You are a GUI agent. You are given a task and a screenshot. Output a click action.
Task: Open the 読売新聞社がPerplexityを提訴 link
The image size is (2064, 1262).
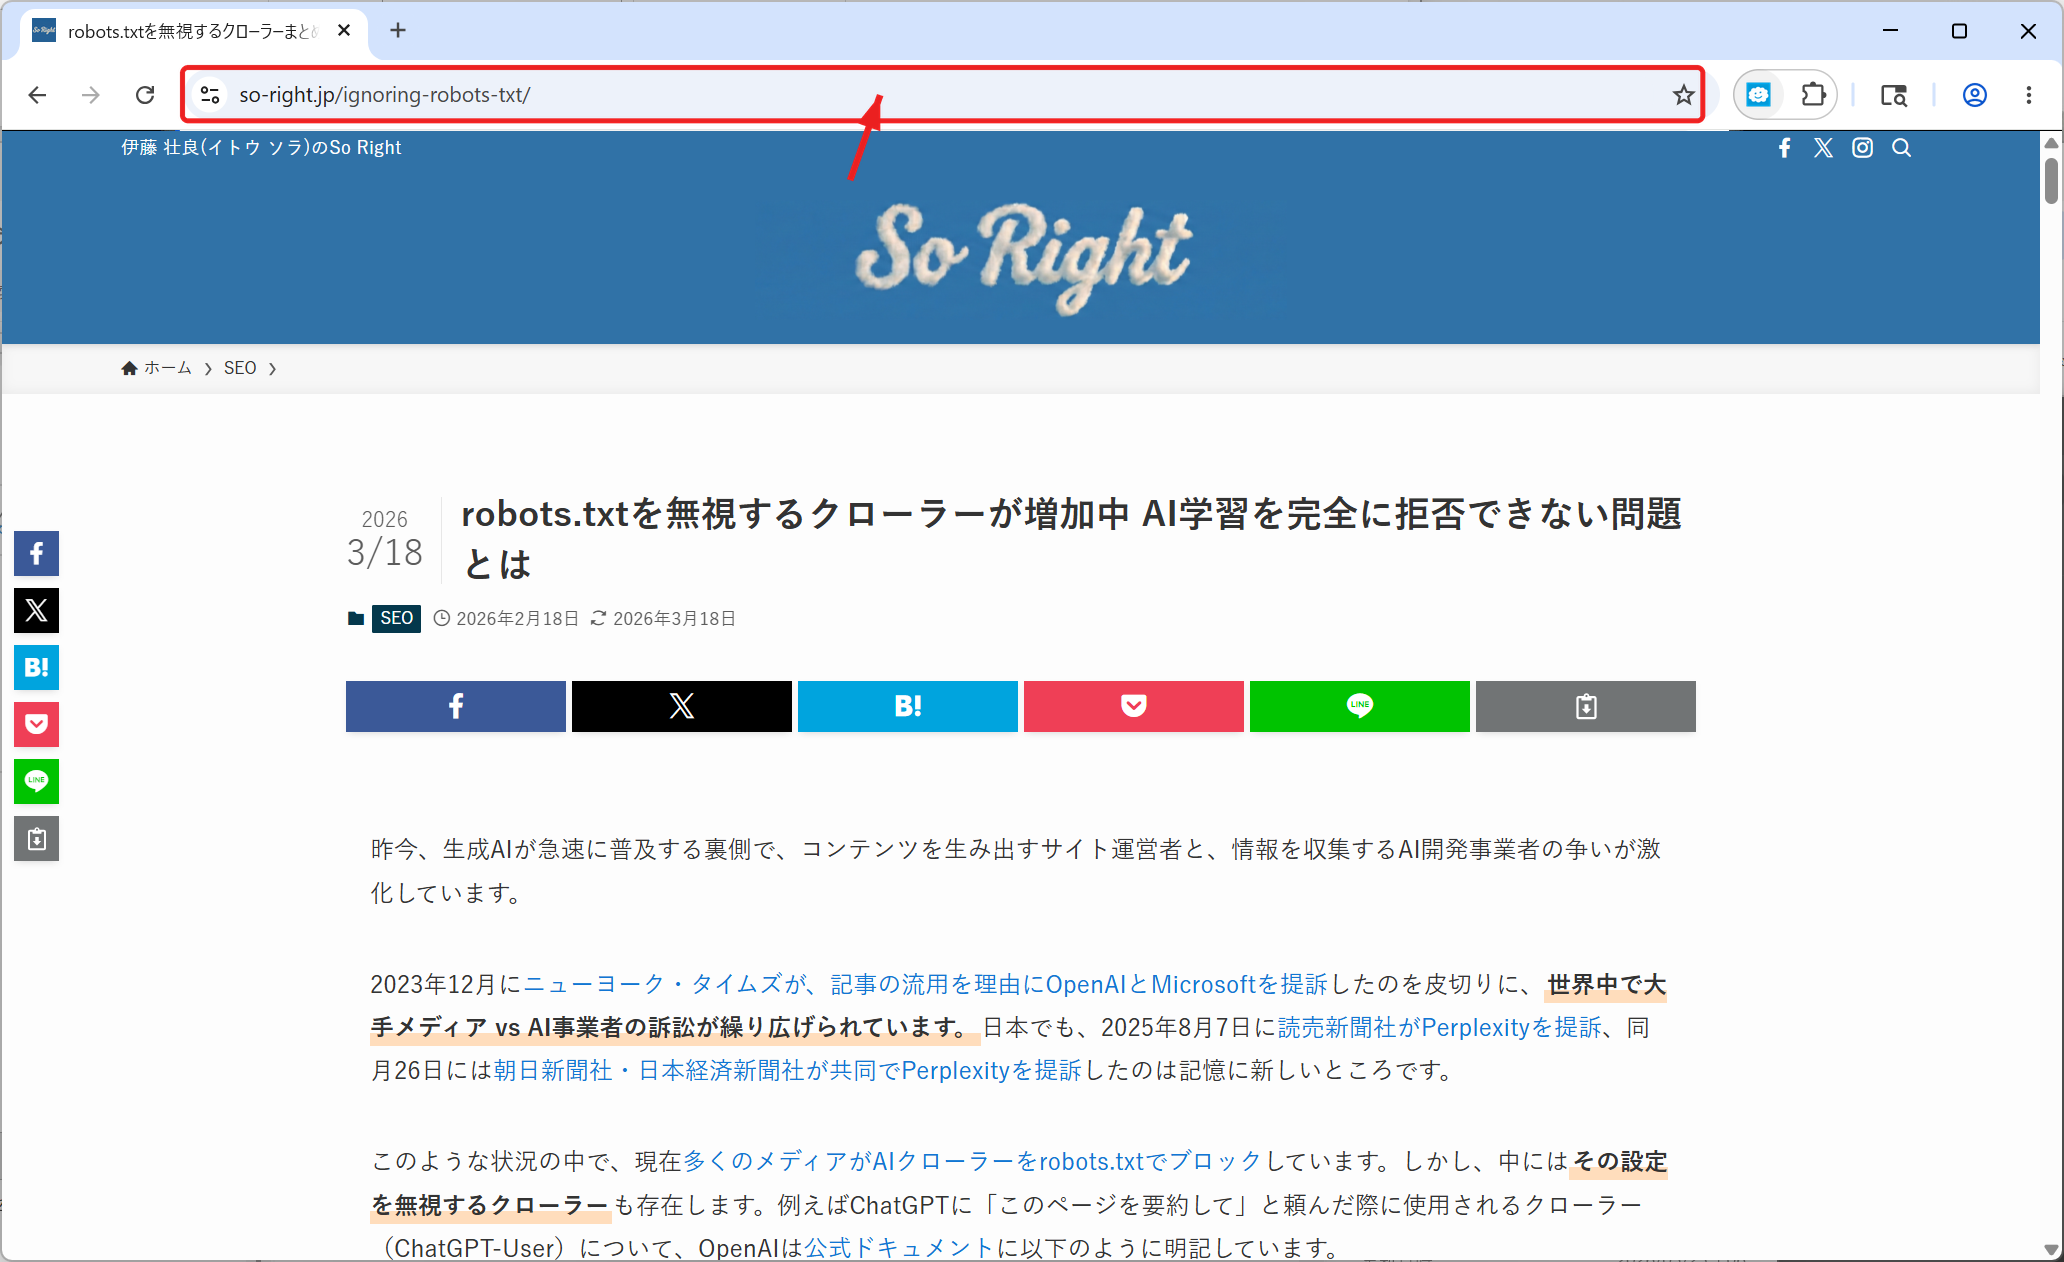tap(1440, 1027)
